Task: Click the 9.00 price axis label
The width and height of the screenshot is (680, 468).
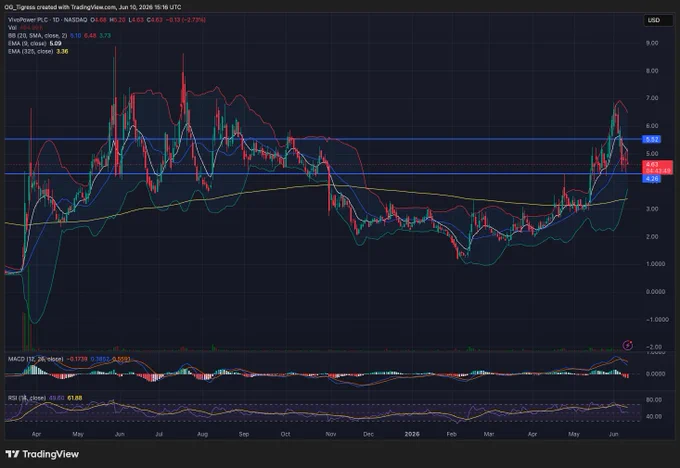Action: coord(652,43)
